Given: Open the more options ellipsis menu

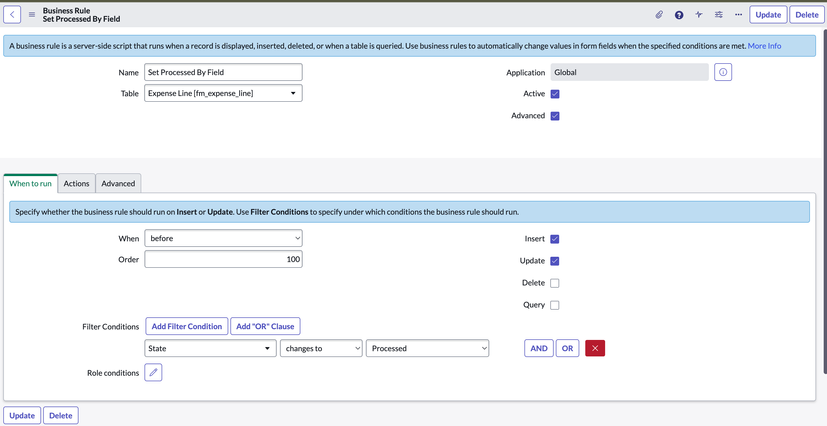Looking at the screenshot, I should click(x=738, y=14).
